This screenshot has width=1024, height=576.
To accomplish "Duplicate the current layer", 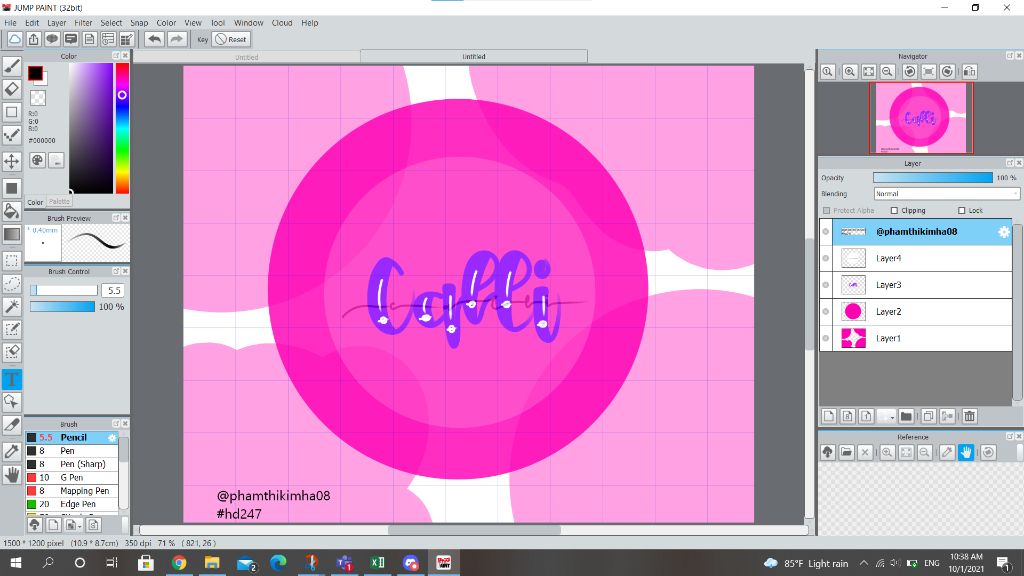I will [x=928, y=416].
